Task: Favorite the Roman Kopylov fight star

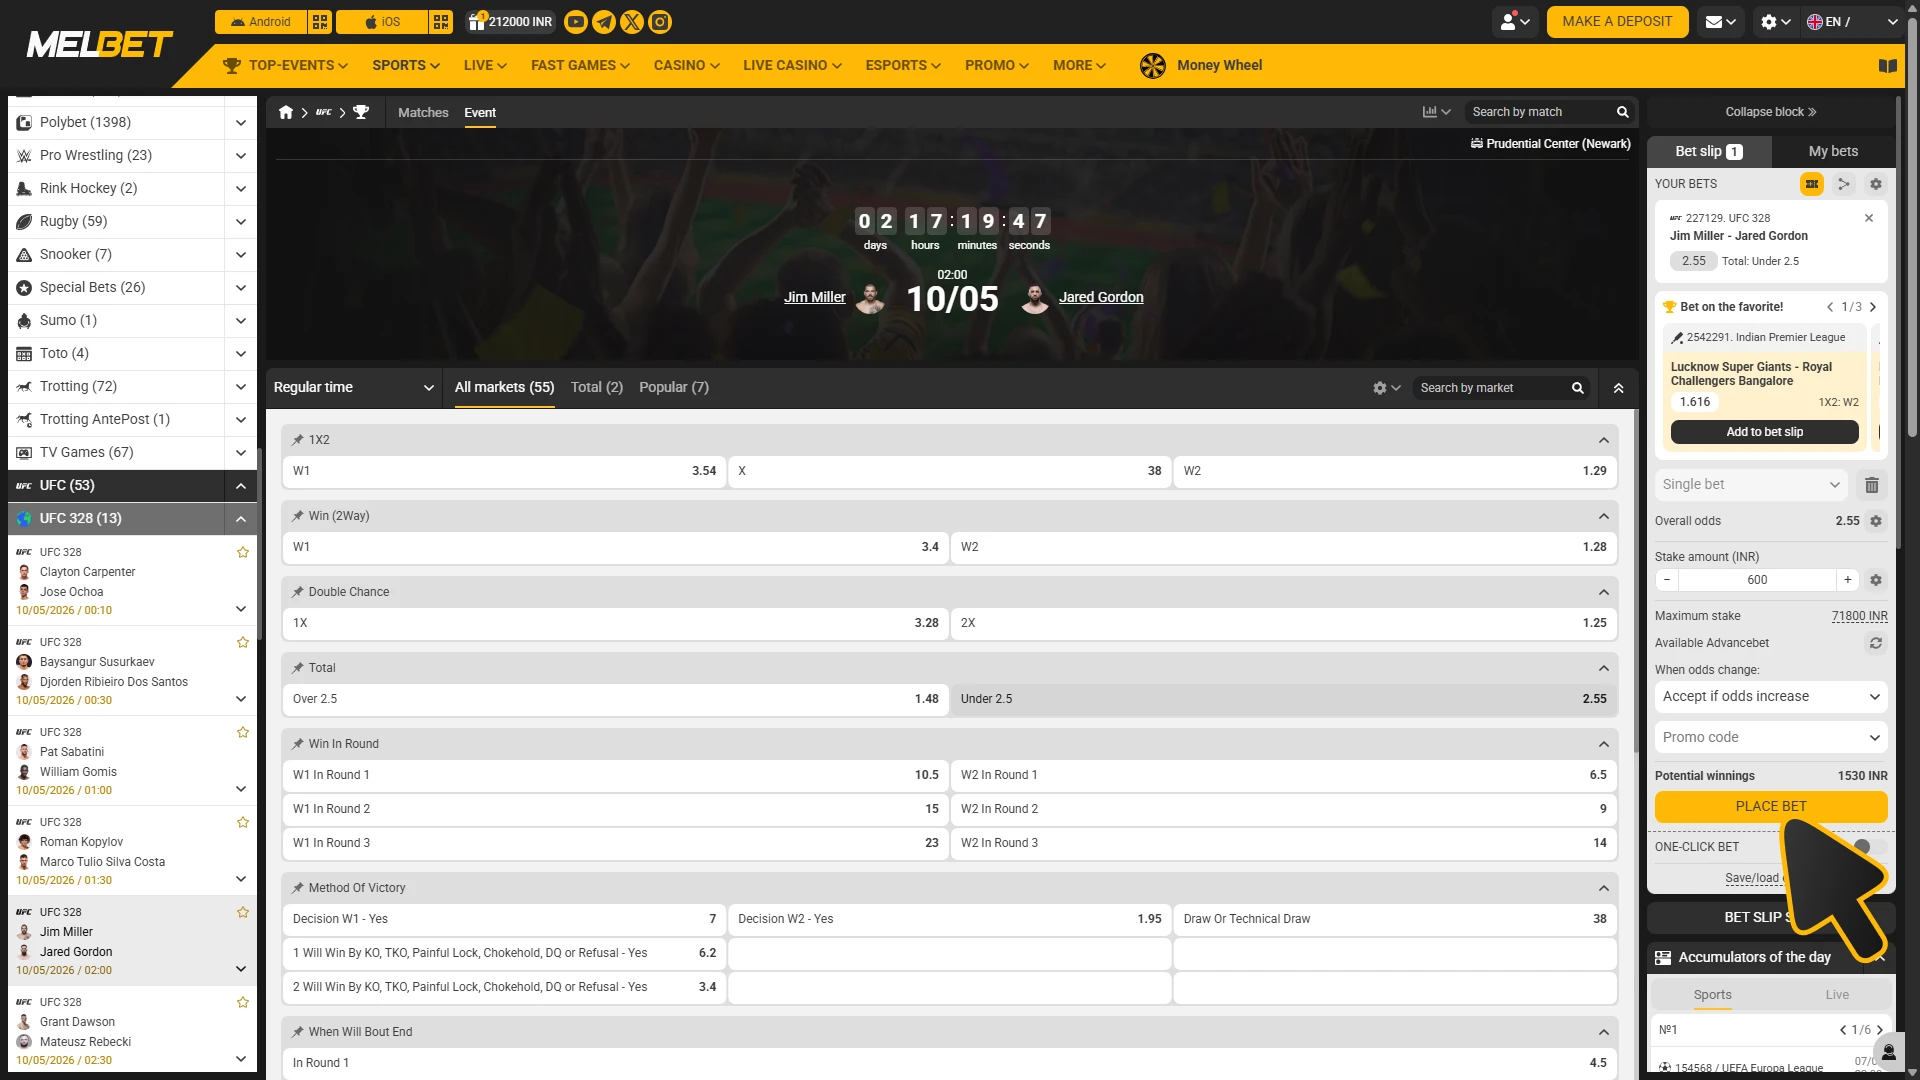Action: pyautogui.click(x=243, y=822)
